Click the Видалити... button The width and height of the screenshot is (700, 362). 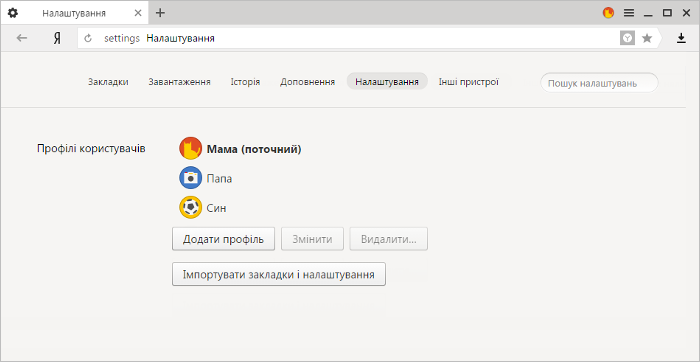389,239
